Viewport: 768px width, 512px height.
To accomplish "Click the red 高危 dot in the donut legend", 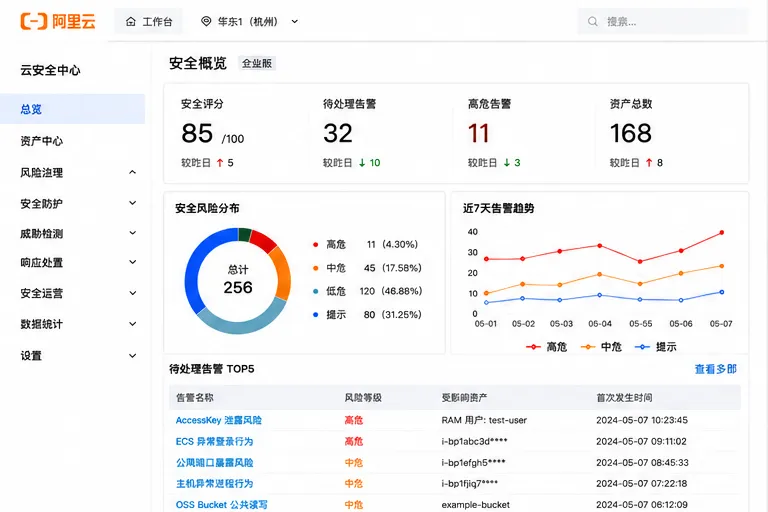I will [315, 244].
